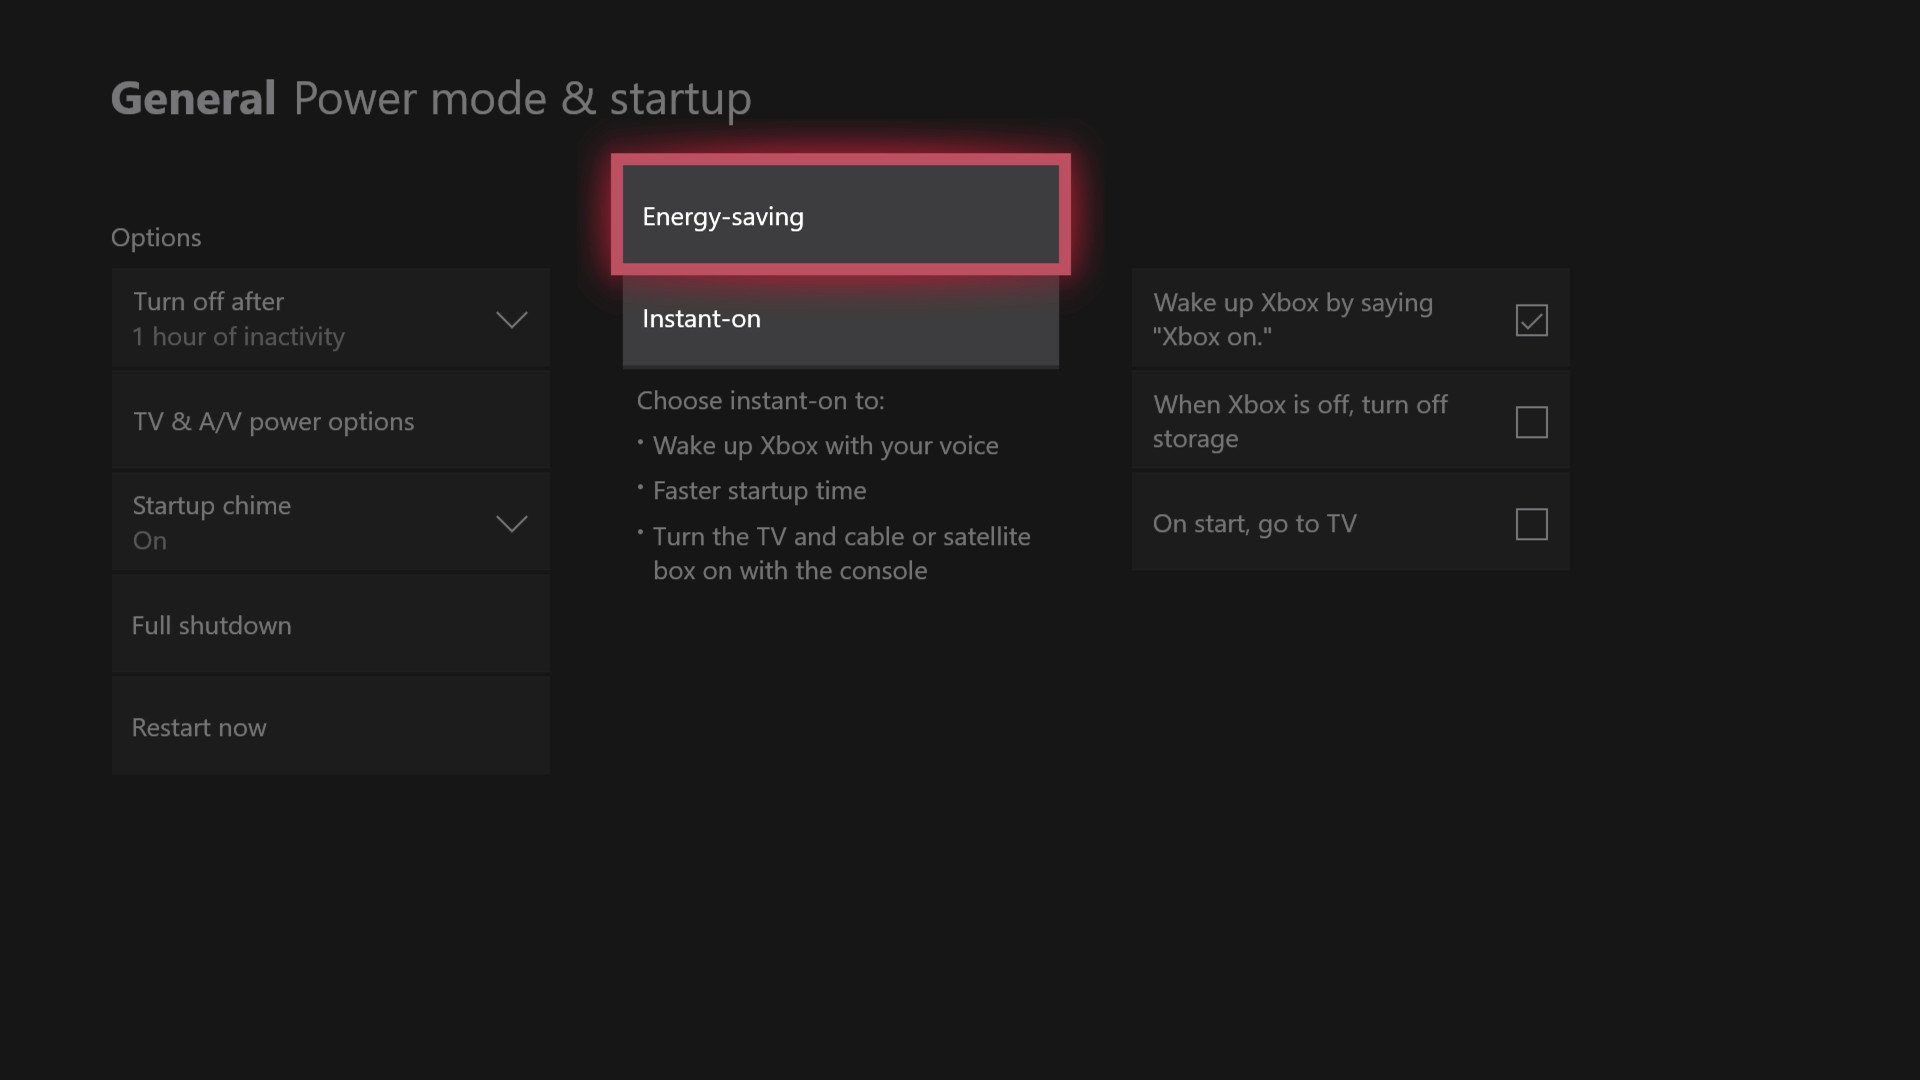Click the Options section label
1920x1080 pixels.
156,238
